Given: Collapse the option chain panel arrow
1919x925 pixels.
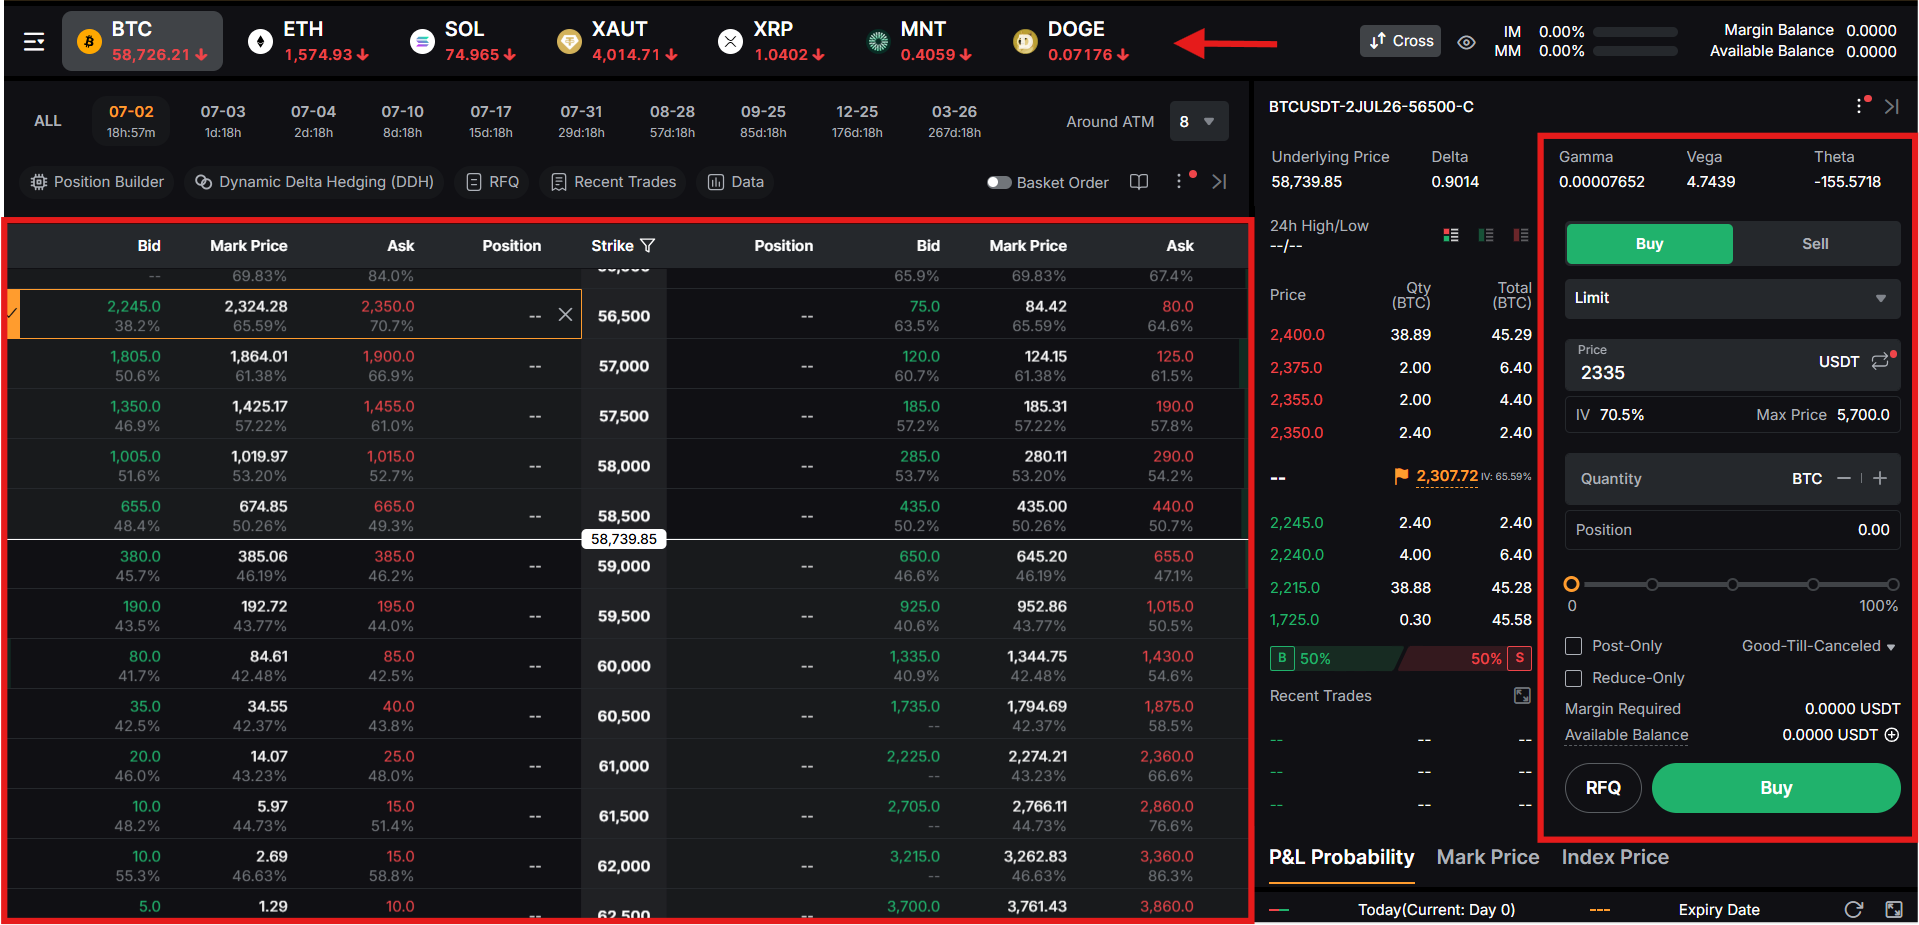Looking at the screenshot, I should coord(1219,181).
